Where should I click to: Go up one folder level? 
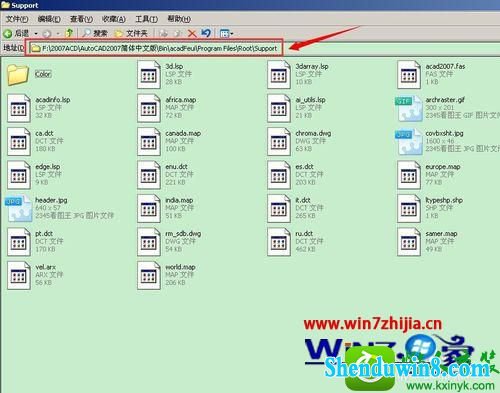click(x=69, y=33)
